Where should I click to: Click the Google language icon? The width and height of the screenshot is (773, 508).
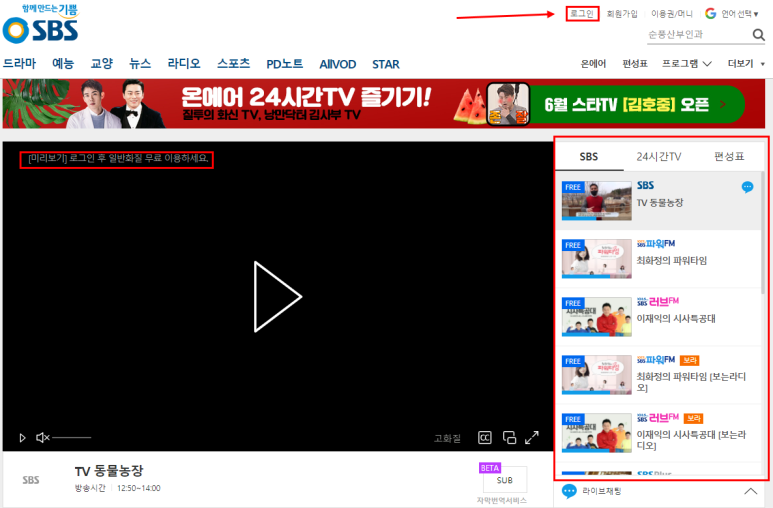pyautogui.click(x=710, y=13)
